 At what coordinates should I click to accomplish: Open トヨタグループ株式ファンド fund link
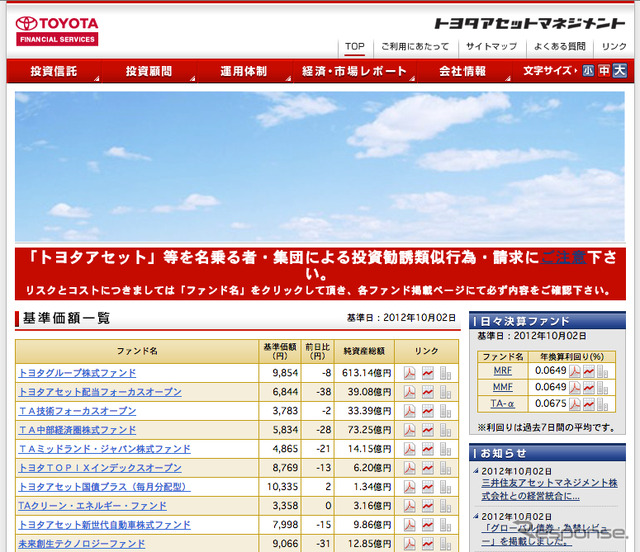coord(77,373)
